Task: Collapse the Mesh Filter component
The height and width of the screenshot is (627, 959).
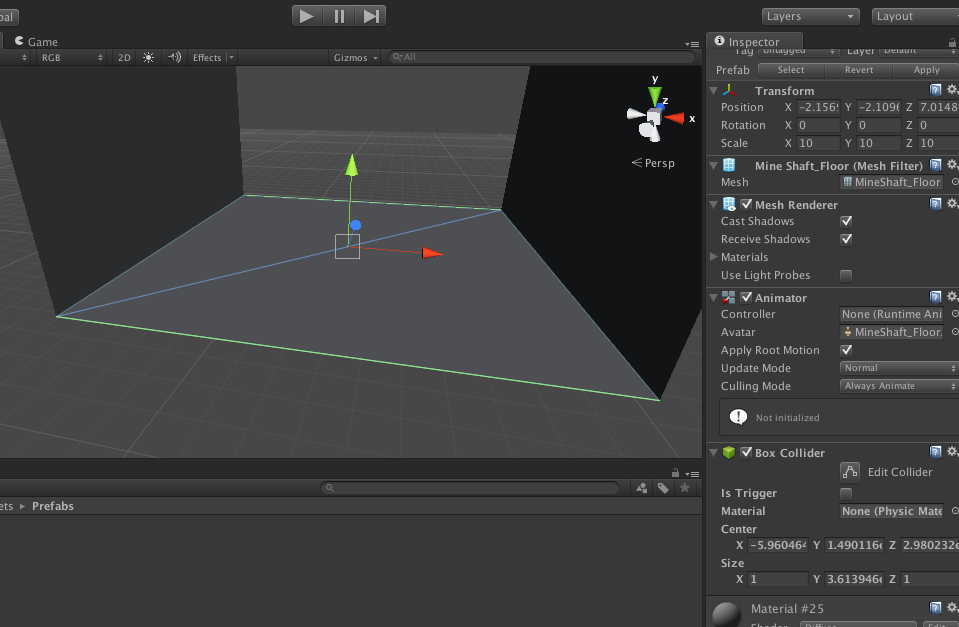Action: point(713,165)
